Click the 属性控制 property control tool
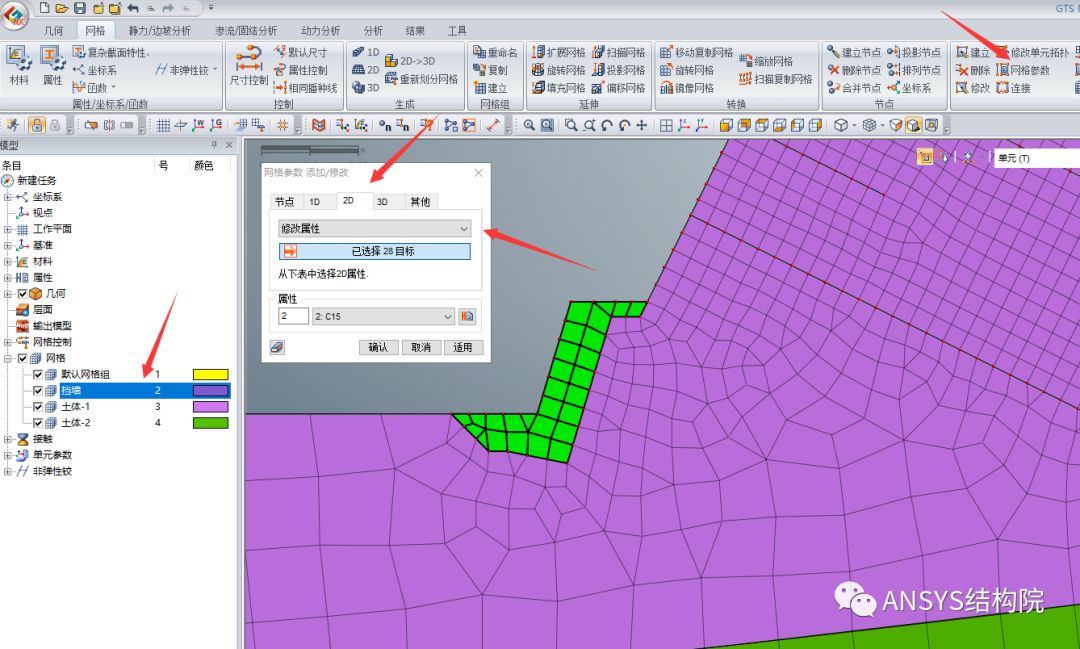This screenshot has height=649, width=1080. [300, 70]
